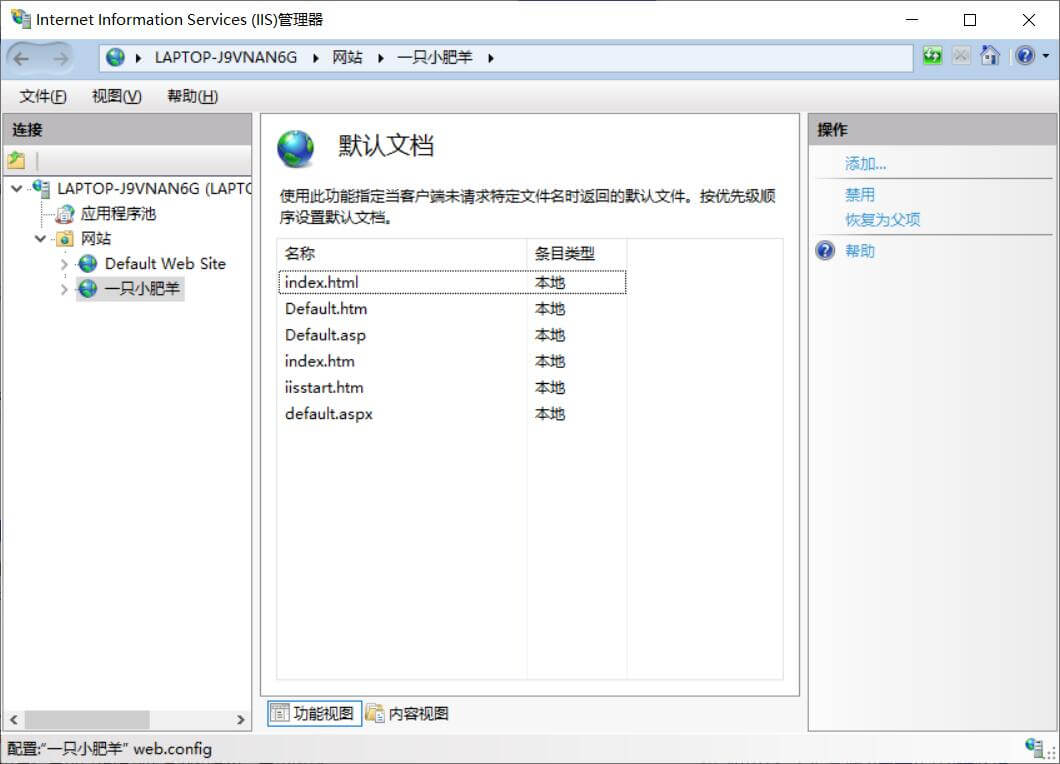Open the 文件(F) menu
1060x764 pixels.
click(43, 96)
